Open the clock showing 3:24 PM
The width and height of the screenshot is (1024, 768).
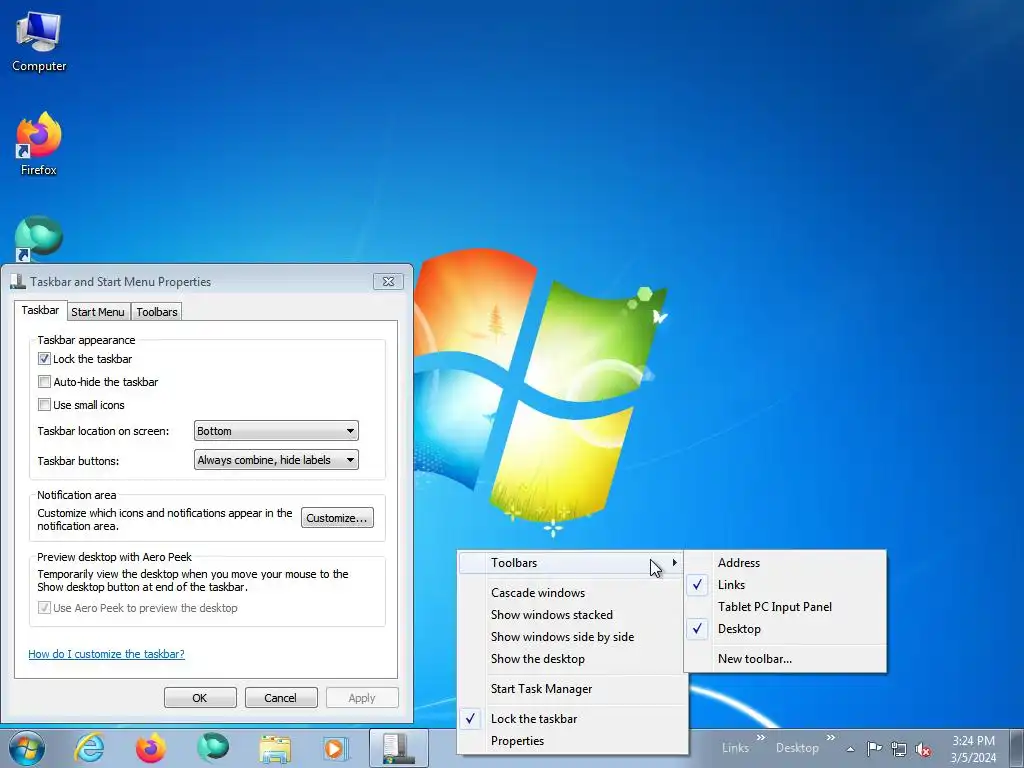[973, 748]
